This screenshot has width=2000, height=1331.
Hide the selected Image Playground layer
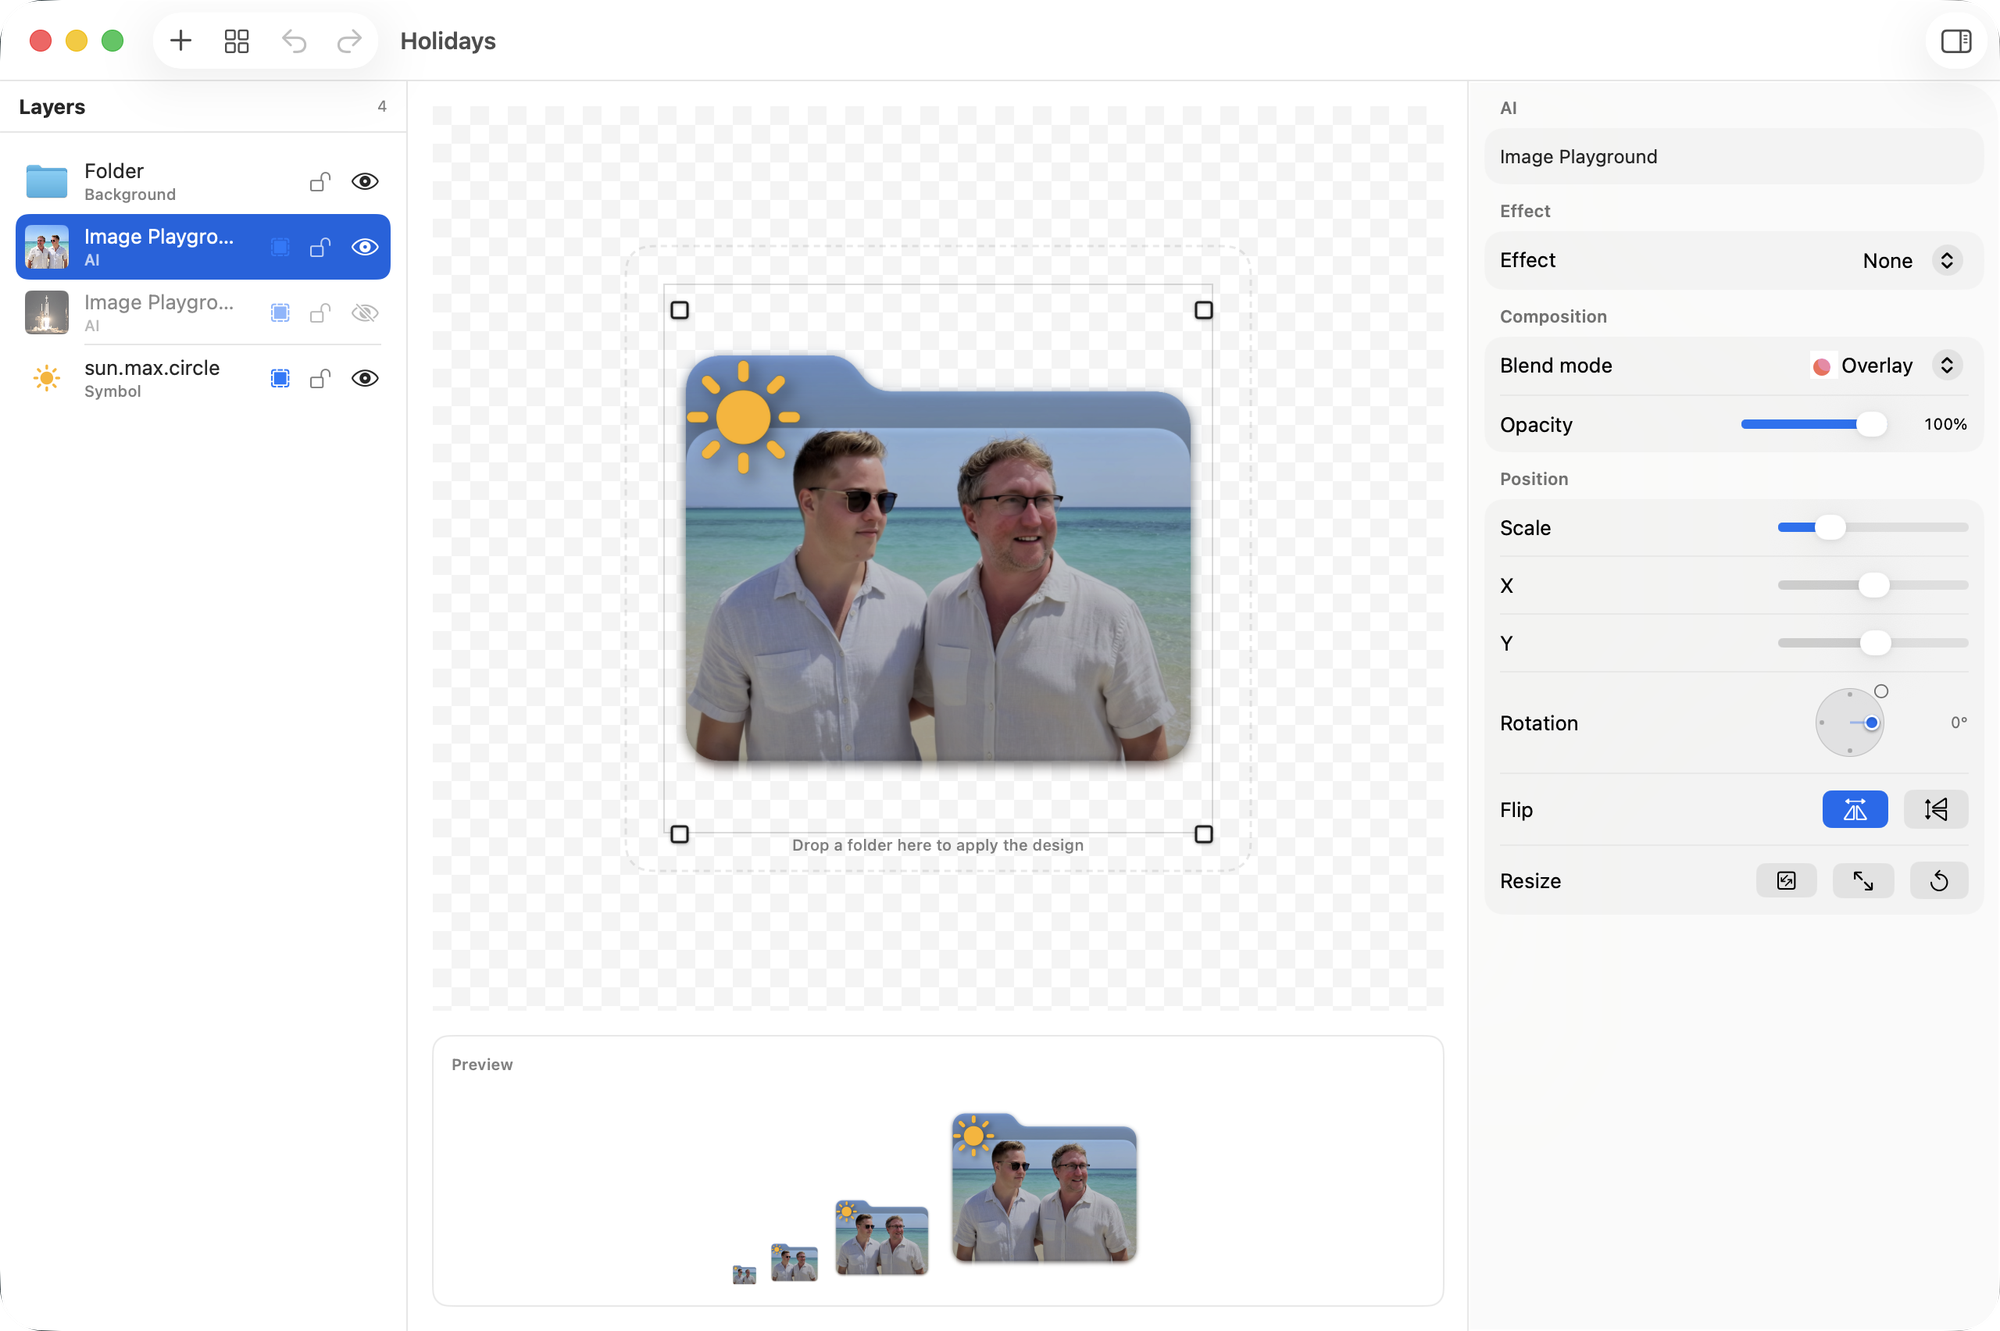tap(365, 247)
